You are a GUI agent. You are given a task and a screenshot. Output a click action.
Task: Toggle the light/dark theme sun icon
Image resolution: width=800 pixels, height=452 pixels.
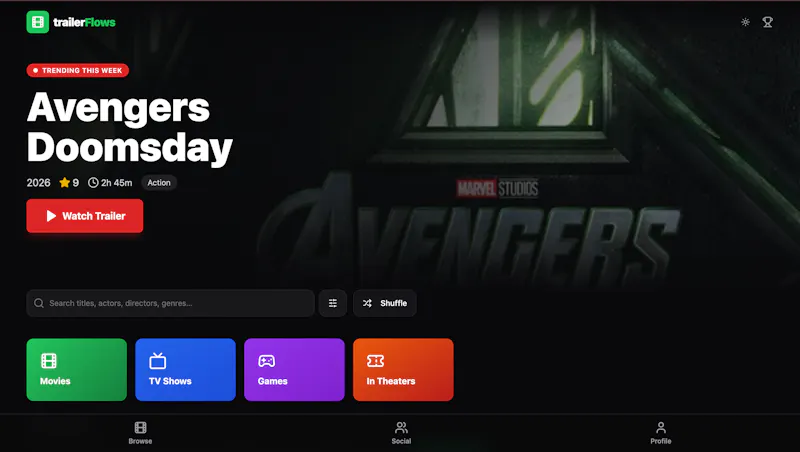[x=745, y=22]
